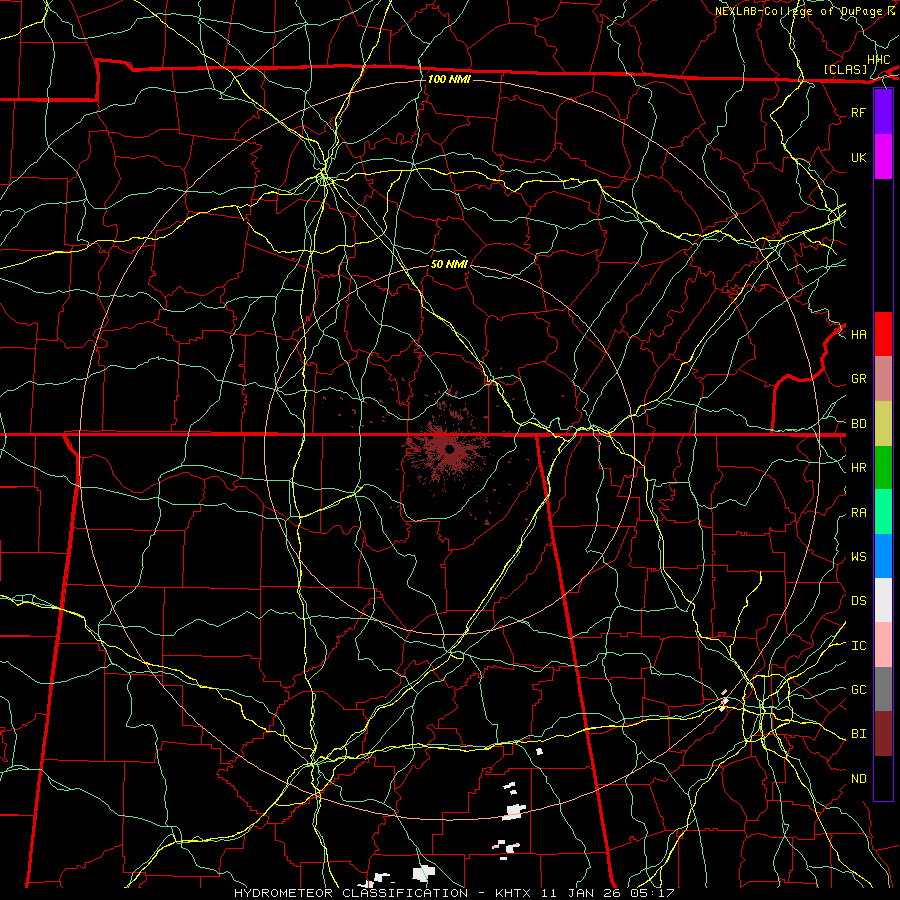Click the magenta UK color swatch
Viewport: 900px width, 900px height.
click(883, 157)
